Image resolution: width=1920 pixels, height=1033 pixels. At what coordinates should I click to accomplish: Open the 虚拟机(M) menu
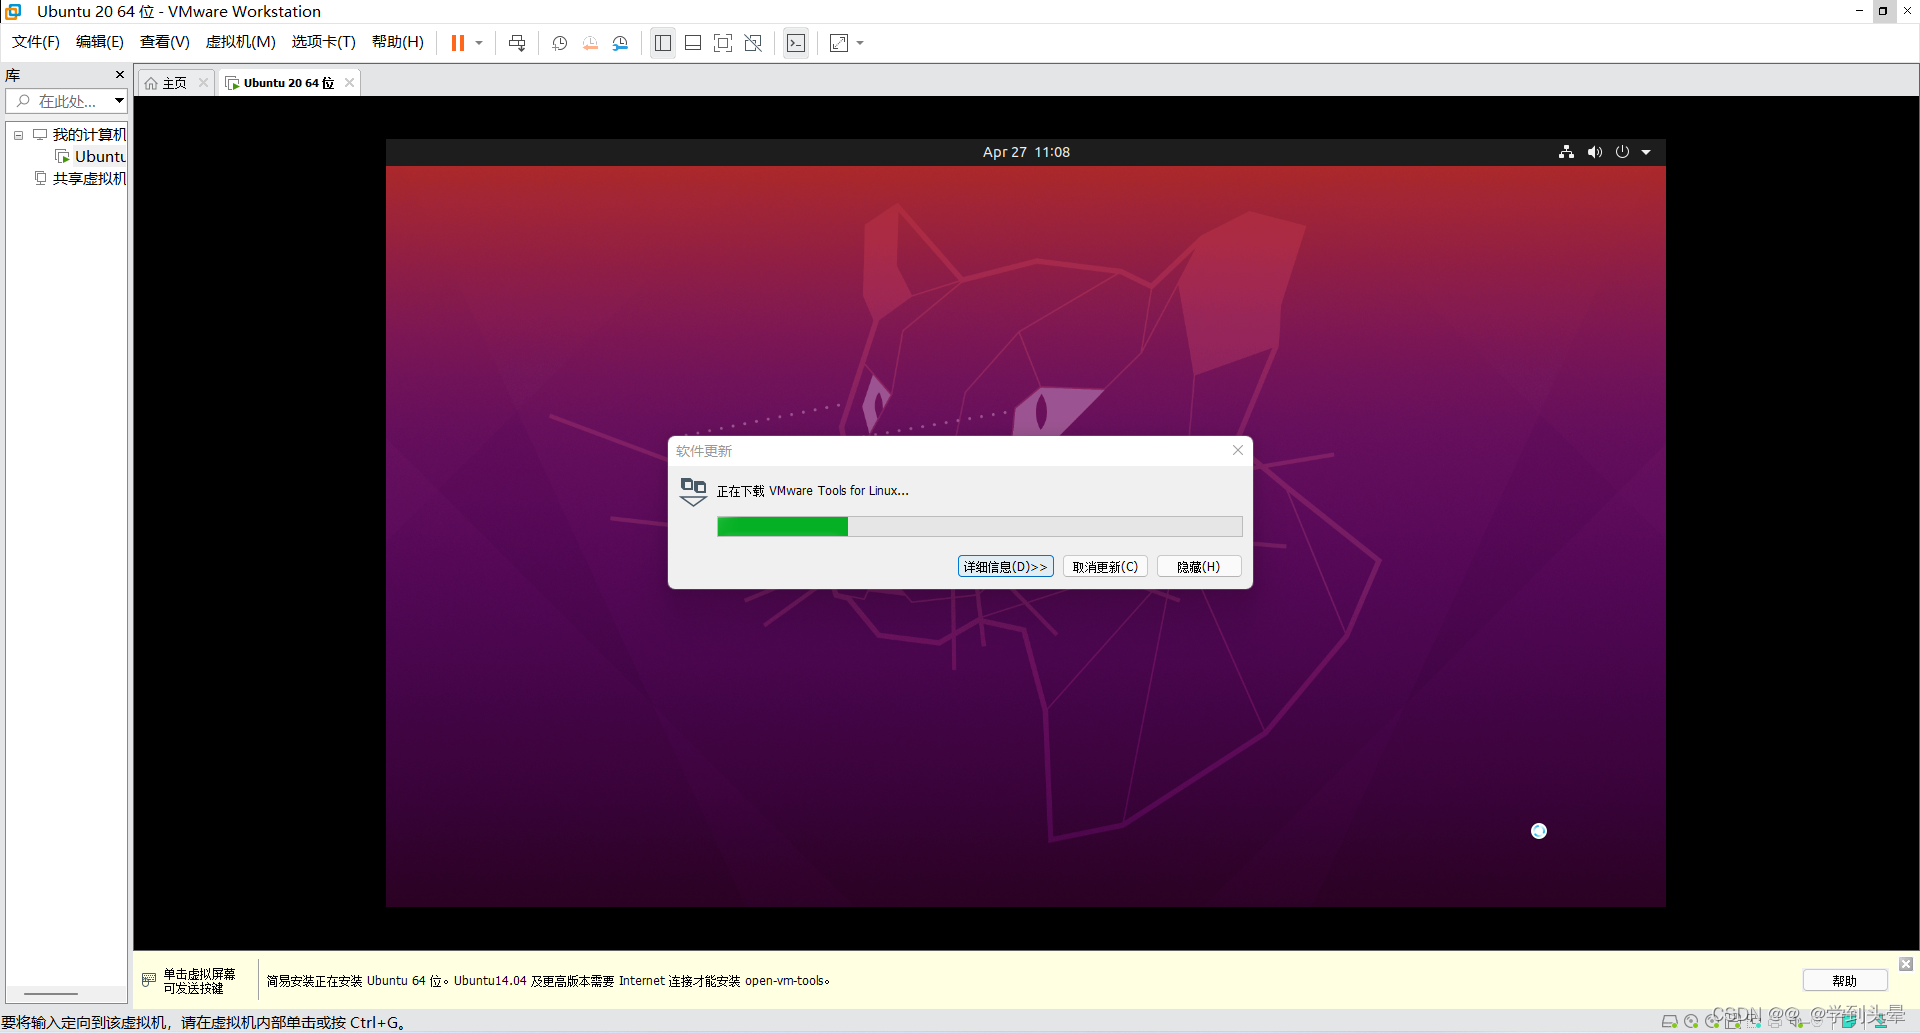point(241,42)
